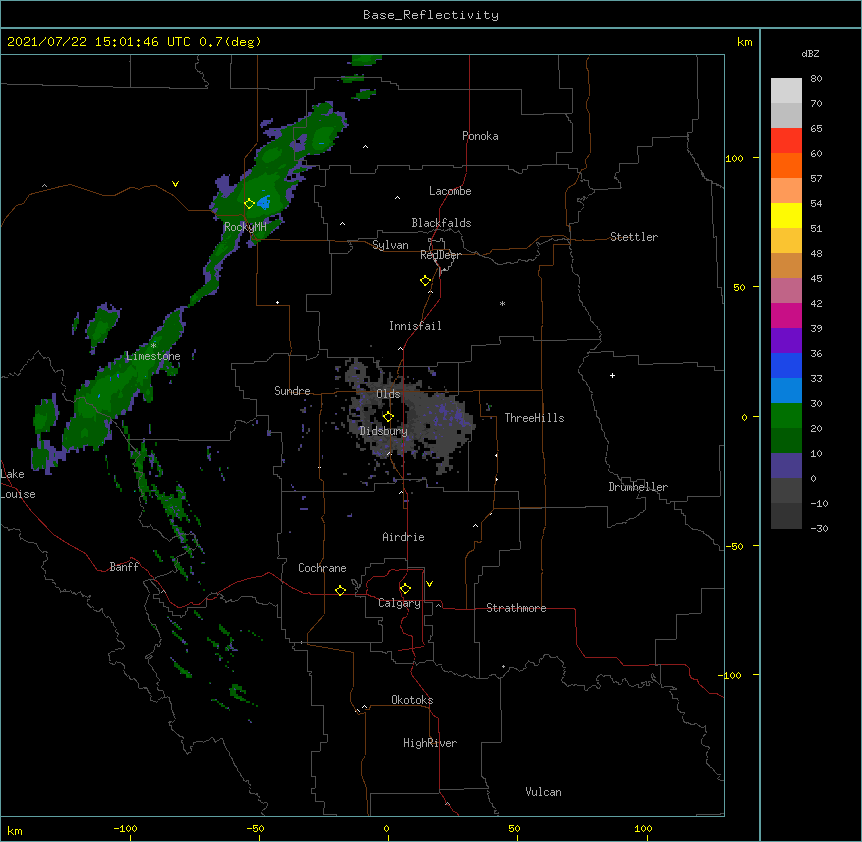Click the white asterisk marker east of Innisfail

(x=502, y=303)
